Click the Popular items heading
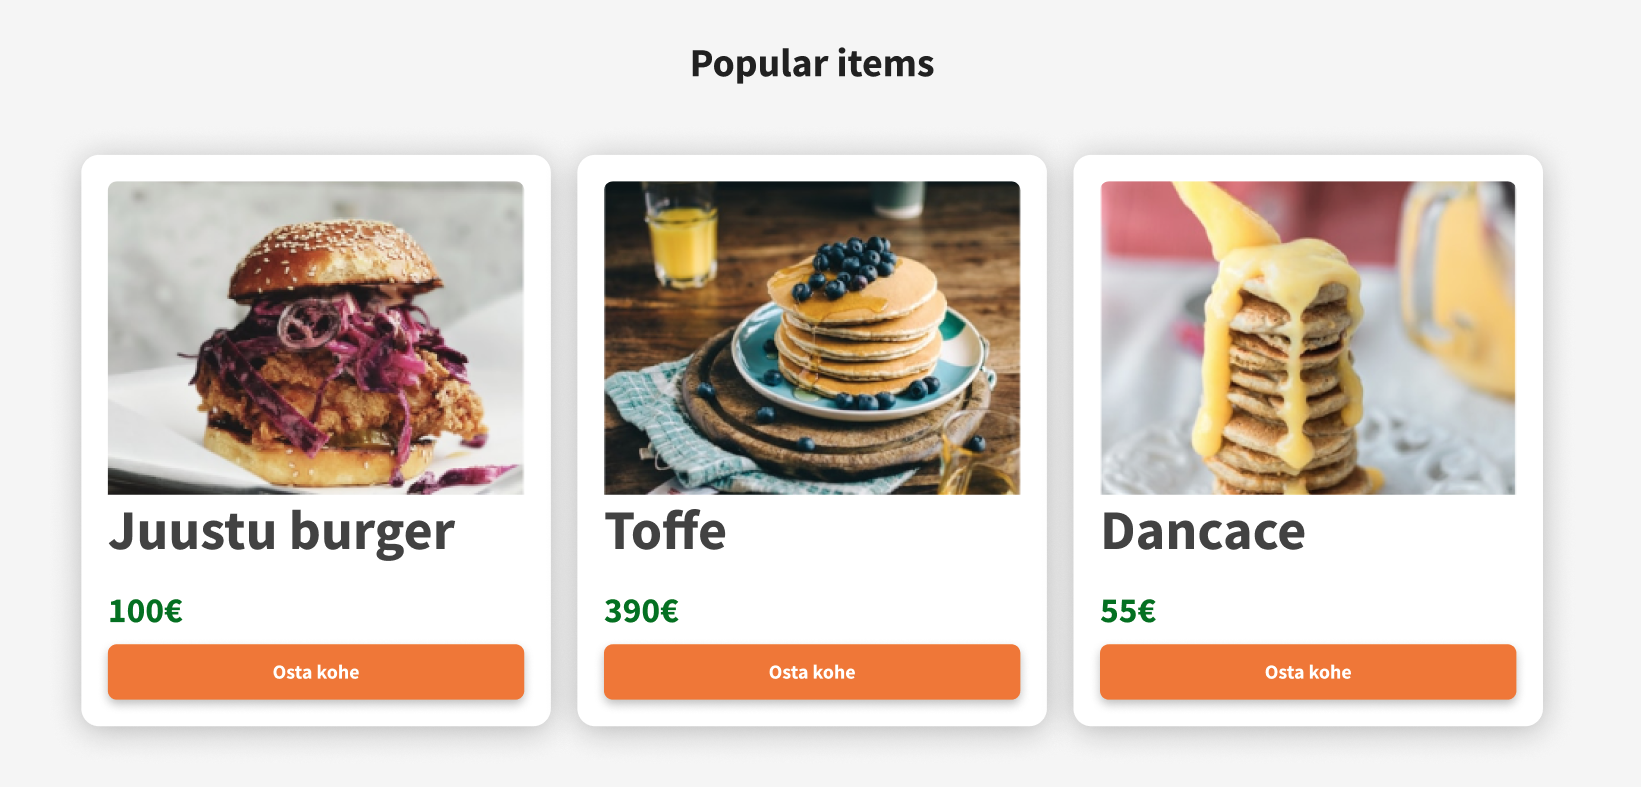Viewport: 1641px width, 787px height. (x=812, y=64)
